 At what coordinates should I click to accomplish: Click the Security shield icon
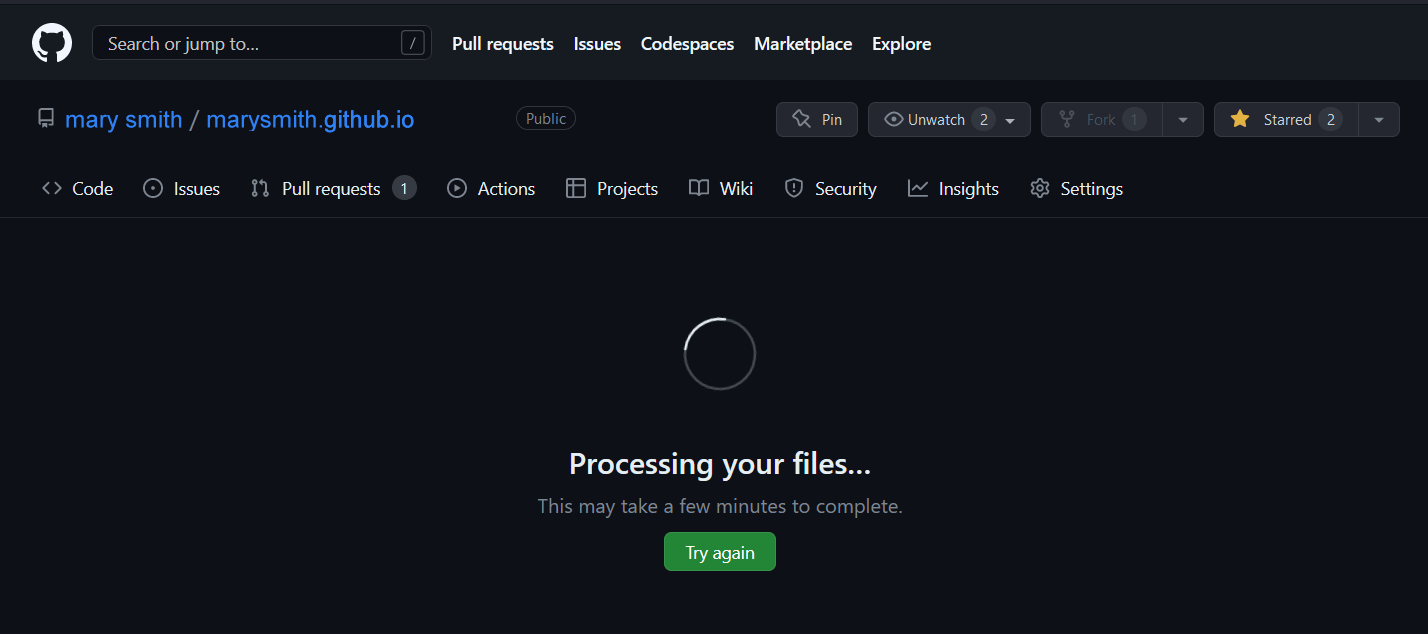pyautogui.click(x=794, y=189)
